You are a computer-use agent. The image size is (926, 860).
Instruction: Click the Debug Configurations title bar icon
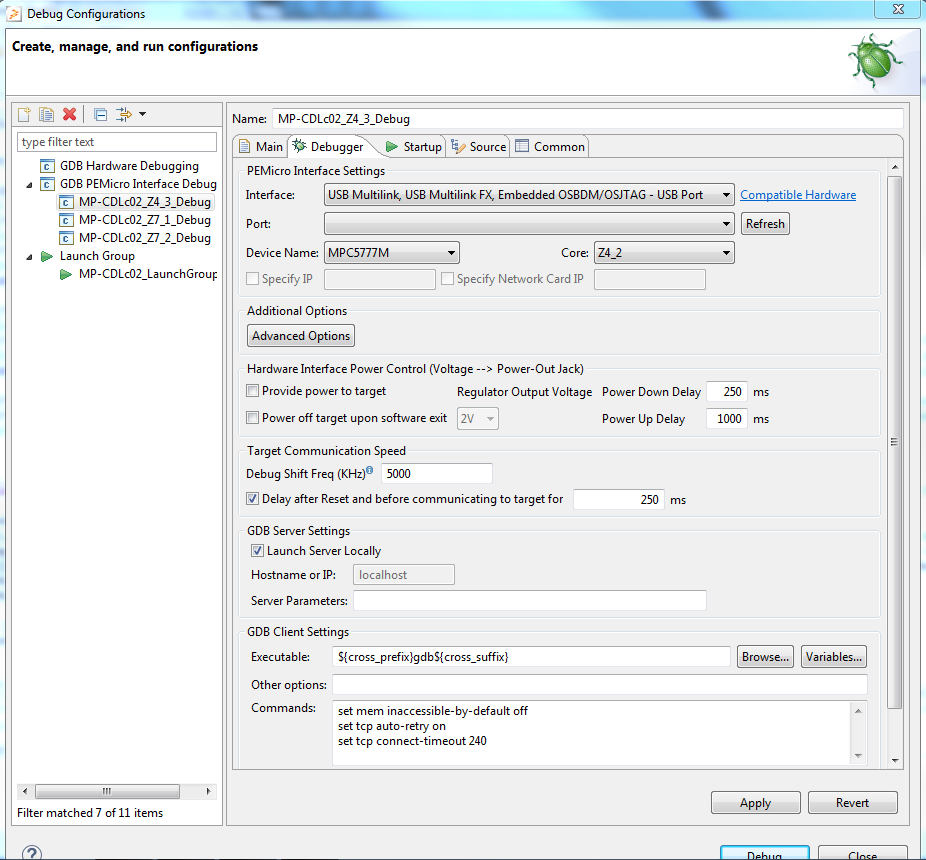(x=15, y=14)
